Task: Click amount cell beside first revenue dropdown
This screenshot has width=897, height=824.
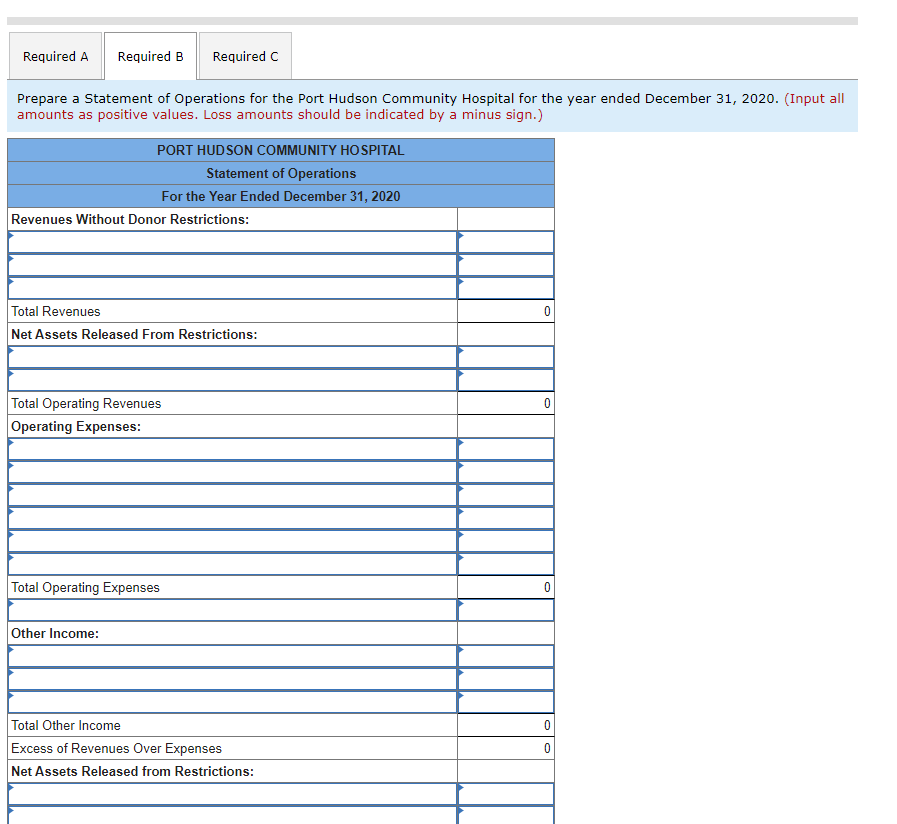Action: click(x=505, y=241)
